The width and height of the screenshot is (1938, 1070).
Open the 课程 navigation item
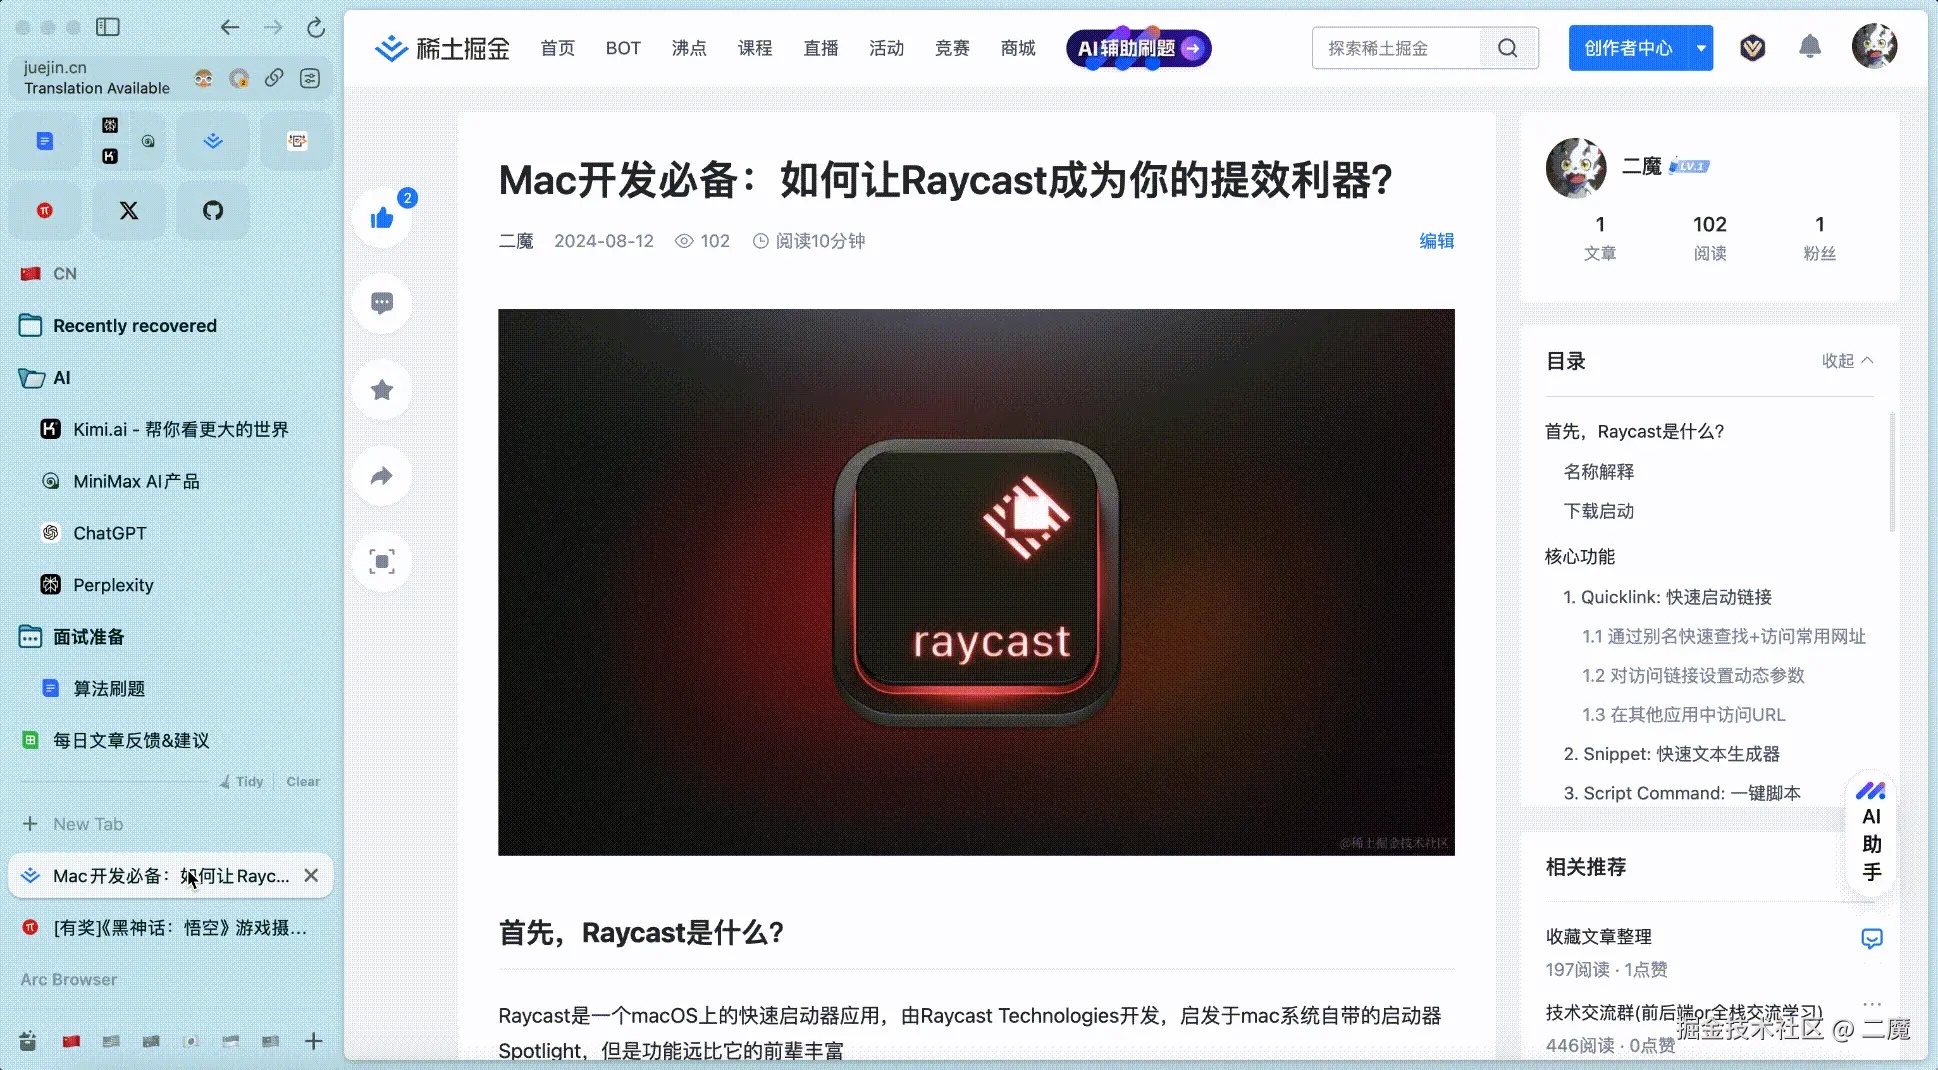tap(755, 48)
